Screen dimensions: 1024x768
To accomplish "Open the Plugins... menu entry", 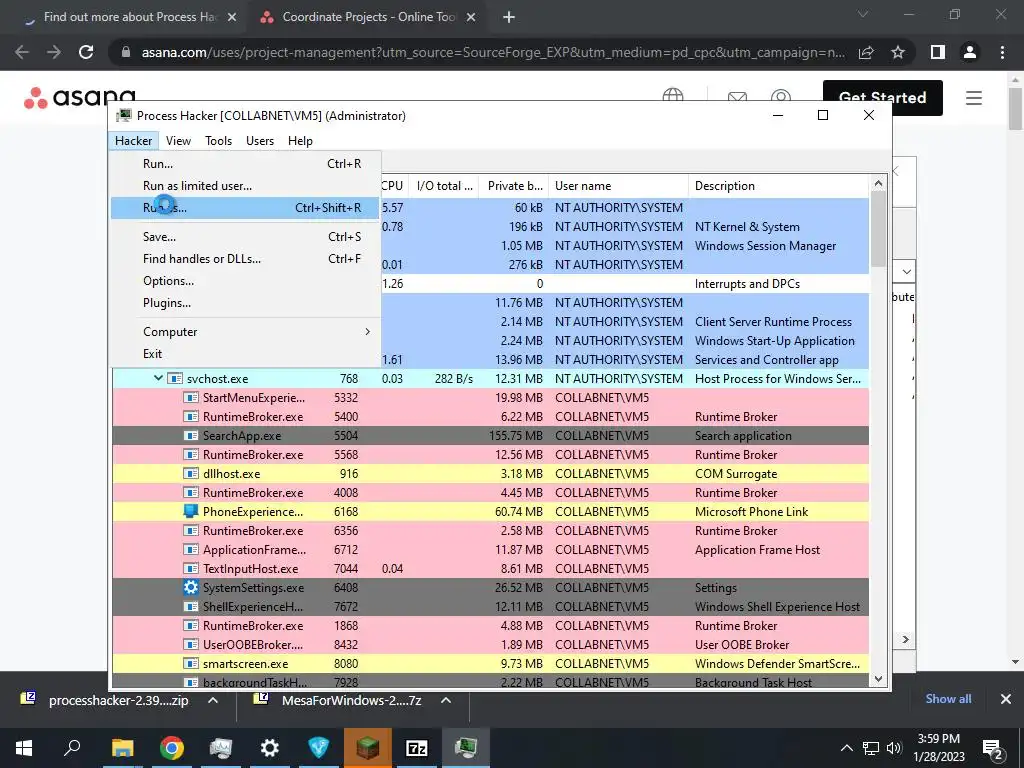I will [245, 303].
